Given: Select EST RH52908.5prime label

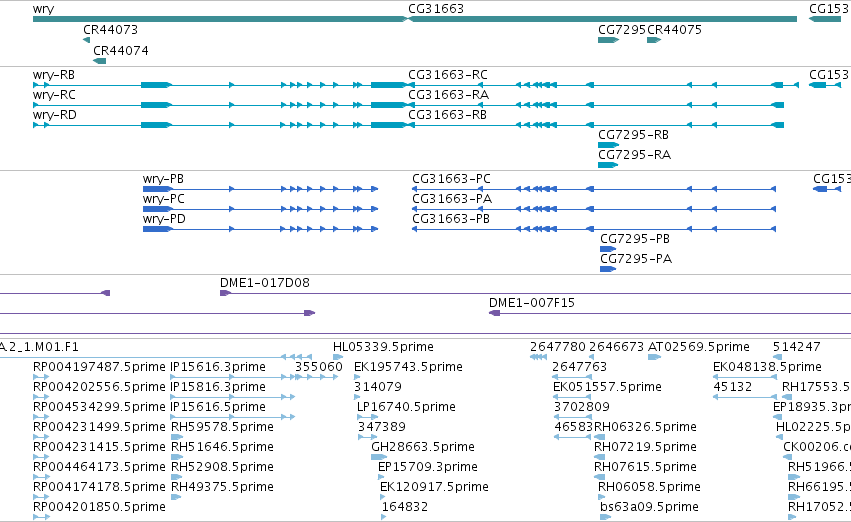Looking at the screenshot, I should pyautogui.click(x=222, y=468).
